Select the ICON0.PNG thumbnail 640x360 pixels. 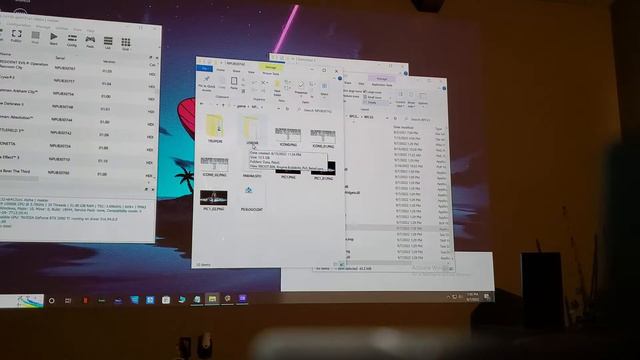(x=288, y=137)
